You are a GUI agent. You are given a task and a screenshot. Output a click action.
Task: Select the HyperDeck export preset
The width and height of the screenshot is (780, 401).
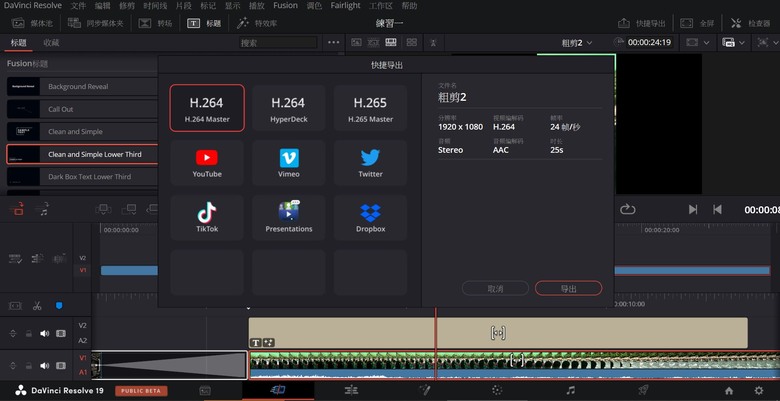tap(289, 108)
